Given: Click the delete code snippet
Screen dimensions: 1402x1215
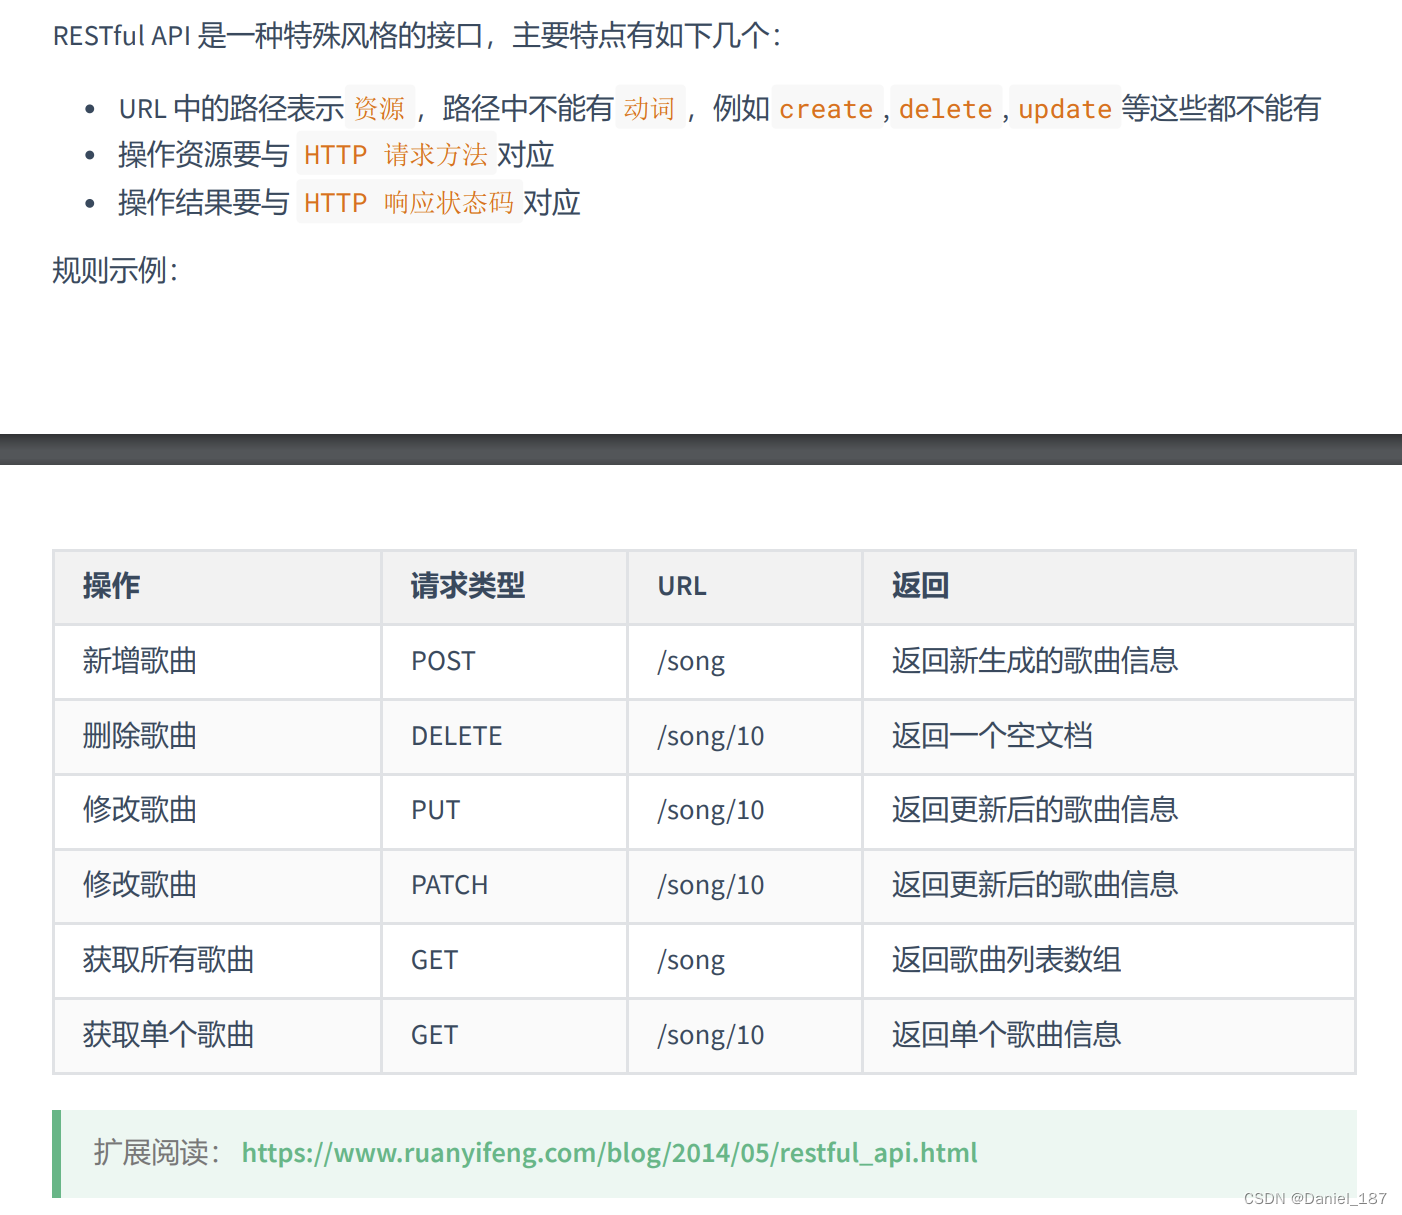Looking at the screenshot, I should tap(946, 108).
